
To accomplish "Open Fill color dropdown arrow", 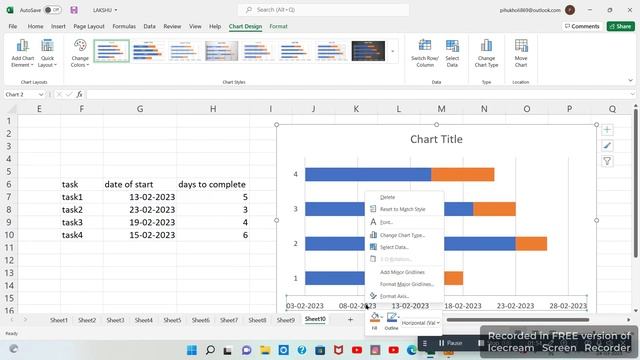I will point(382,317).
